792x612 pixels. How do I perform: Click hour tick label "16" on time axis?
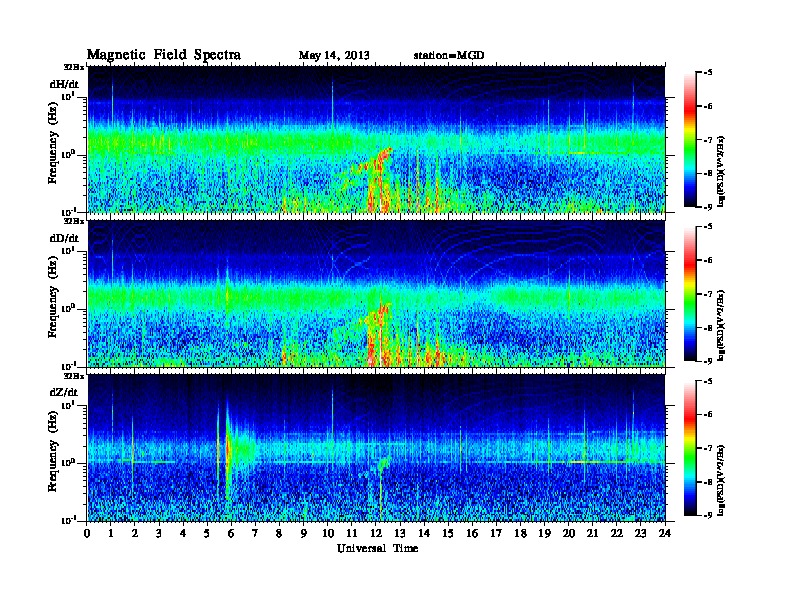point(472,534)
